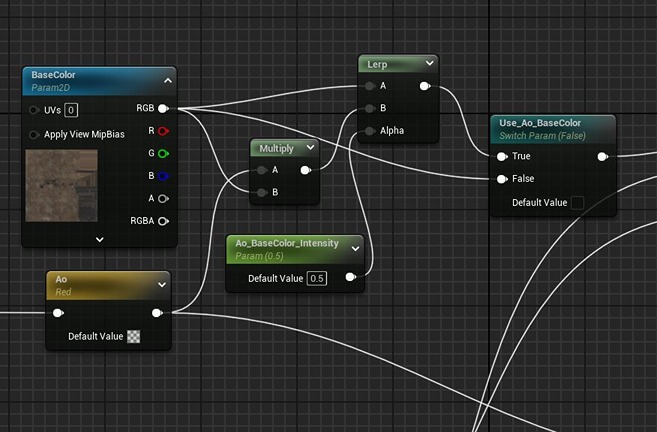Select the Multiply node title
Screen dimensions: 657x432
(277, 149)
